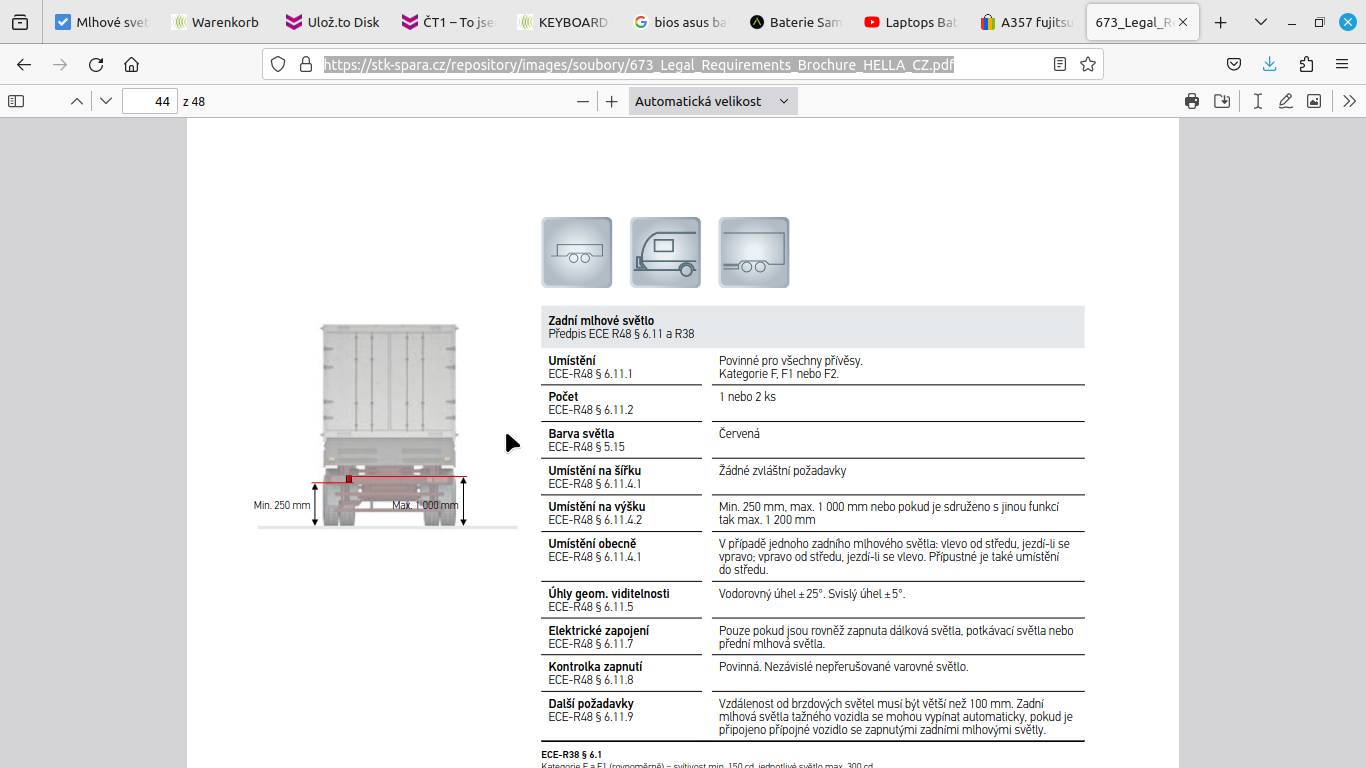
Task: Bookmark this page with star icon
Action: pos(1088,64)
